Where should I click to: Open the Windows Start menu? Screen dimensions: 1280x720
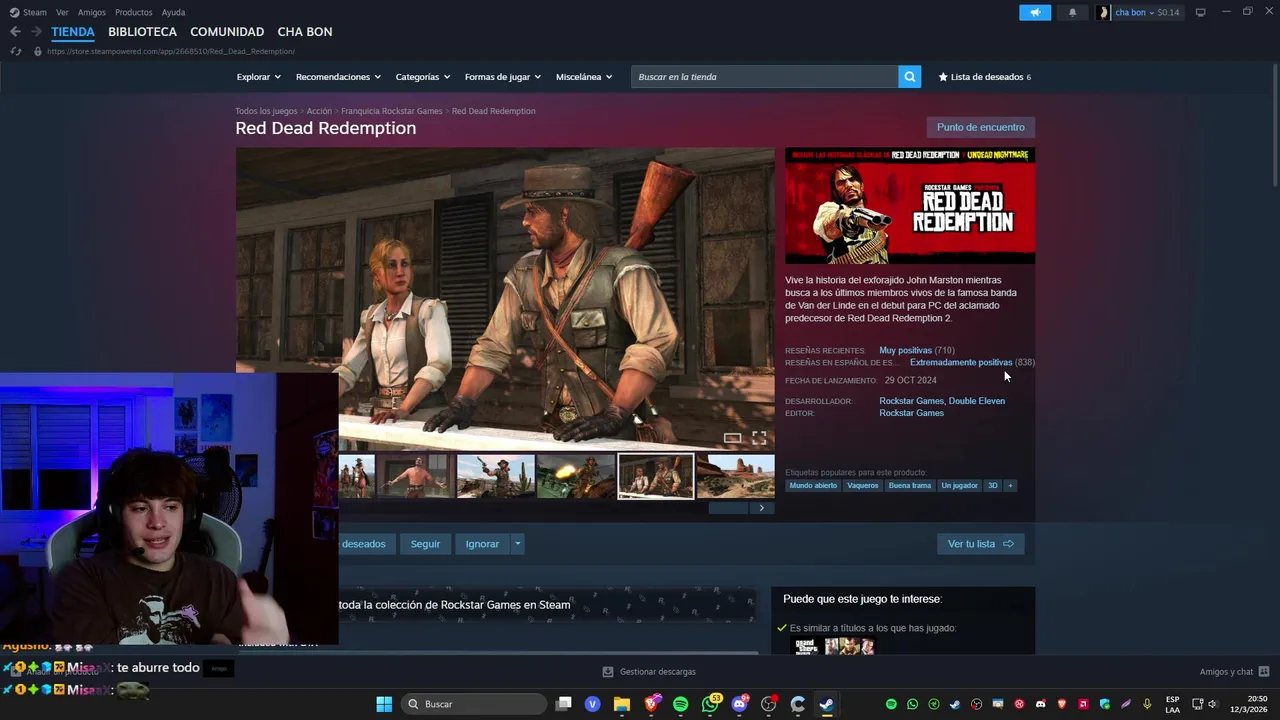coord(384,704)
